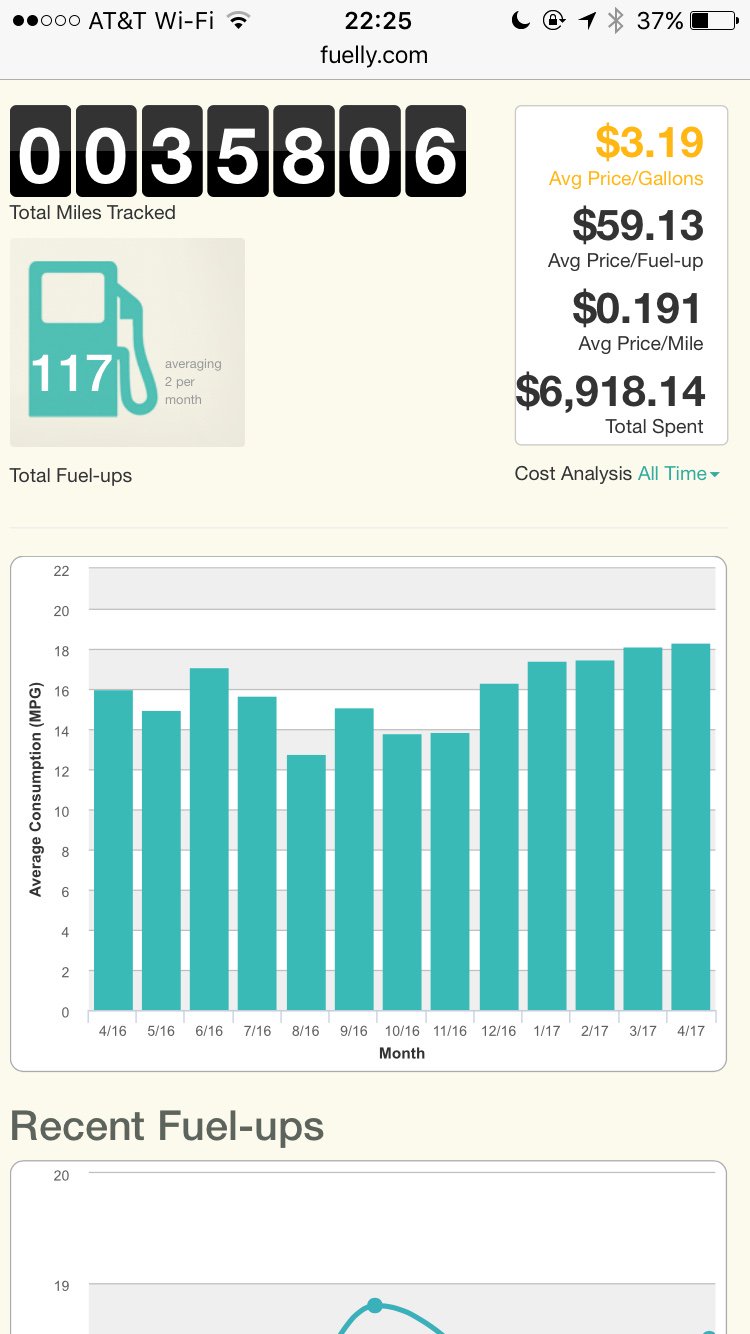Tap the fuelly.com address bar
Viewport: 750px width, 1334px height.
[374, 56]
